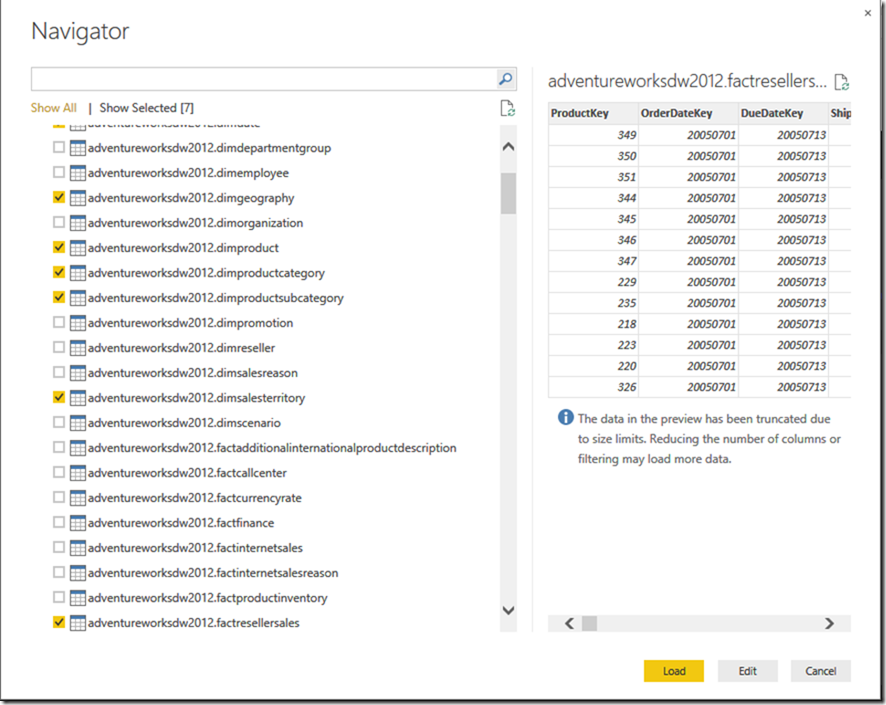Viewport: 886px width, 705px height.
Task: Uncheck the factresellersales checkbox
Action: coord(59,622)
